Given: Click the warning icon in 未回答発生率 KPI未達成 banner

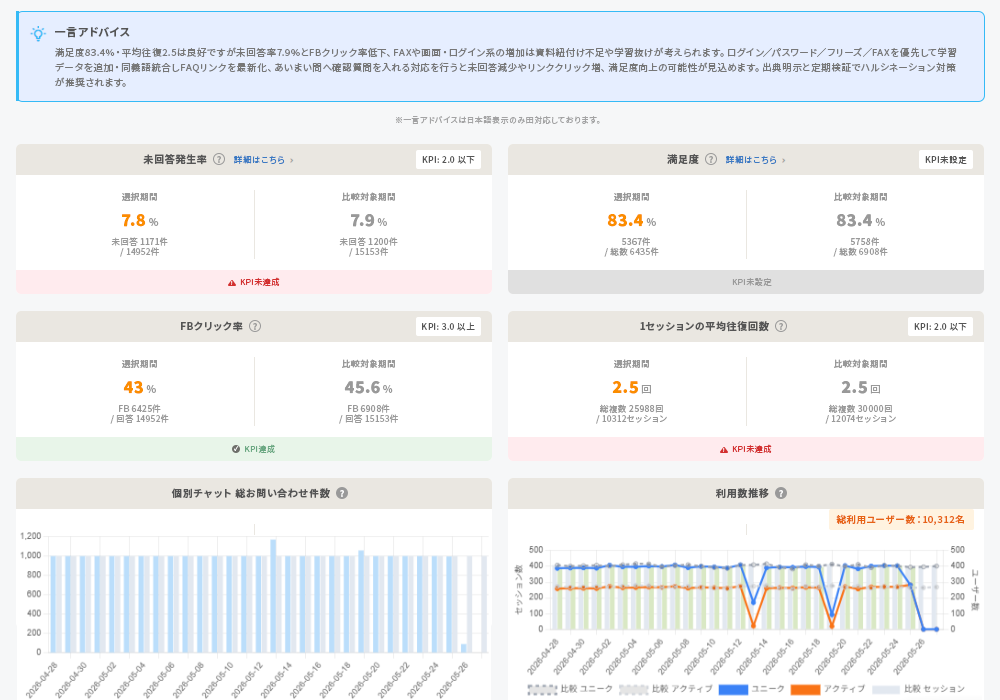Looking at the screenshot, I should point(232,282).
